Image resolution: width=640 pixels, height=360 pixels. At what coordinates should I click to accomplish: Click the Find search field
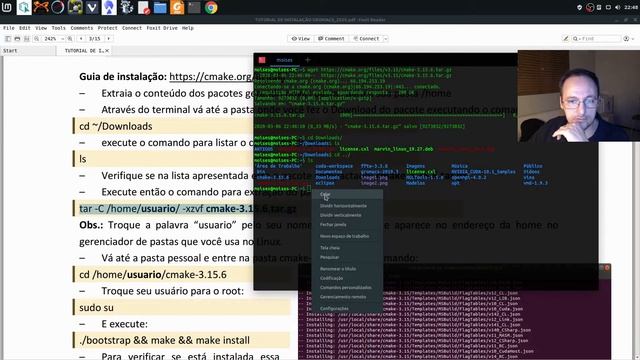tap(596, 39)
